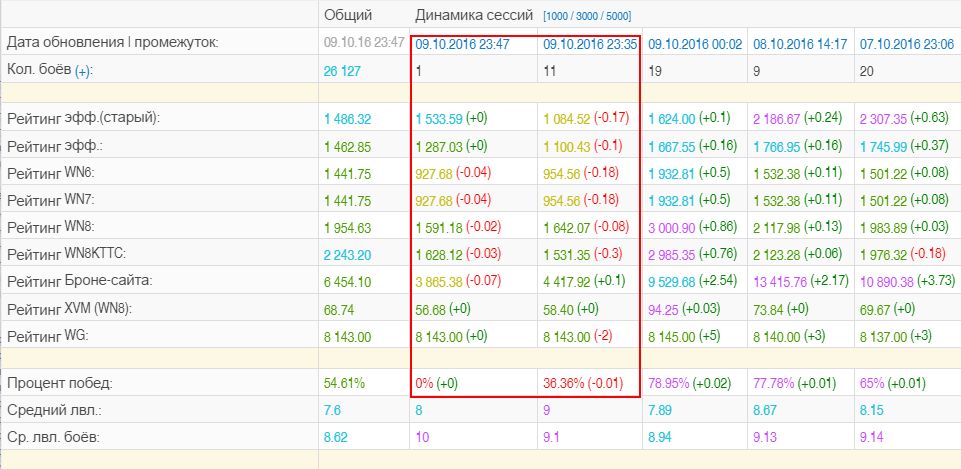The width and height of the screenshot is (961, 469).
Task: Click the 3 000.90 WN8 value
Action: pos(672,228)
